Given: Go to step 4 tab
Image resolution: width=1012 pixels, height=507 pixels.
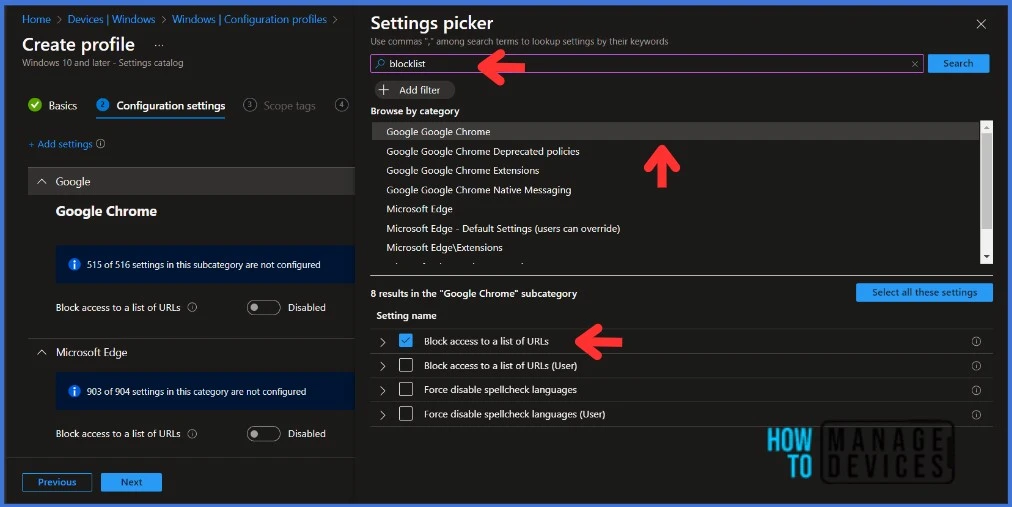Looking at the screenshot, I should tap(342, 104).
